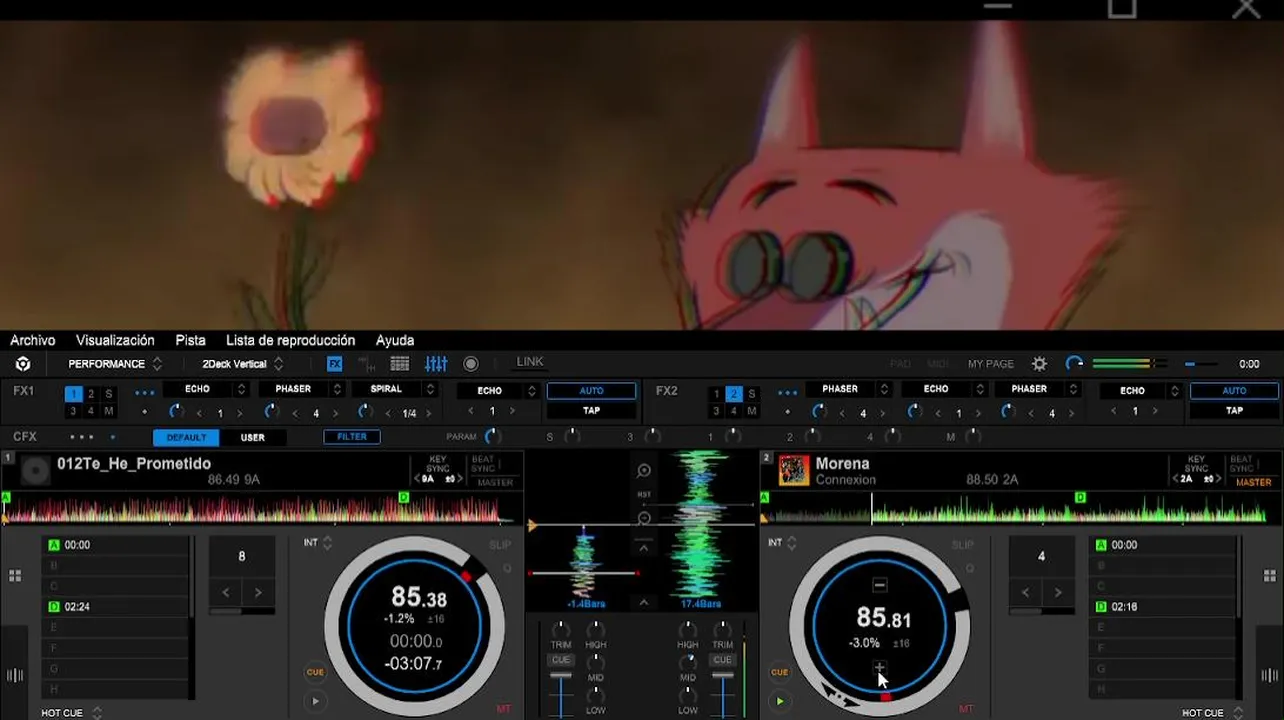Toggle FX1 deck 1 assignment
The height and width of the screenshot is (720, 1284).
click(x=73, y=394)
